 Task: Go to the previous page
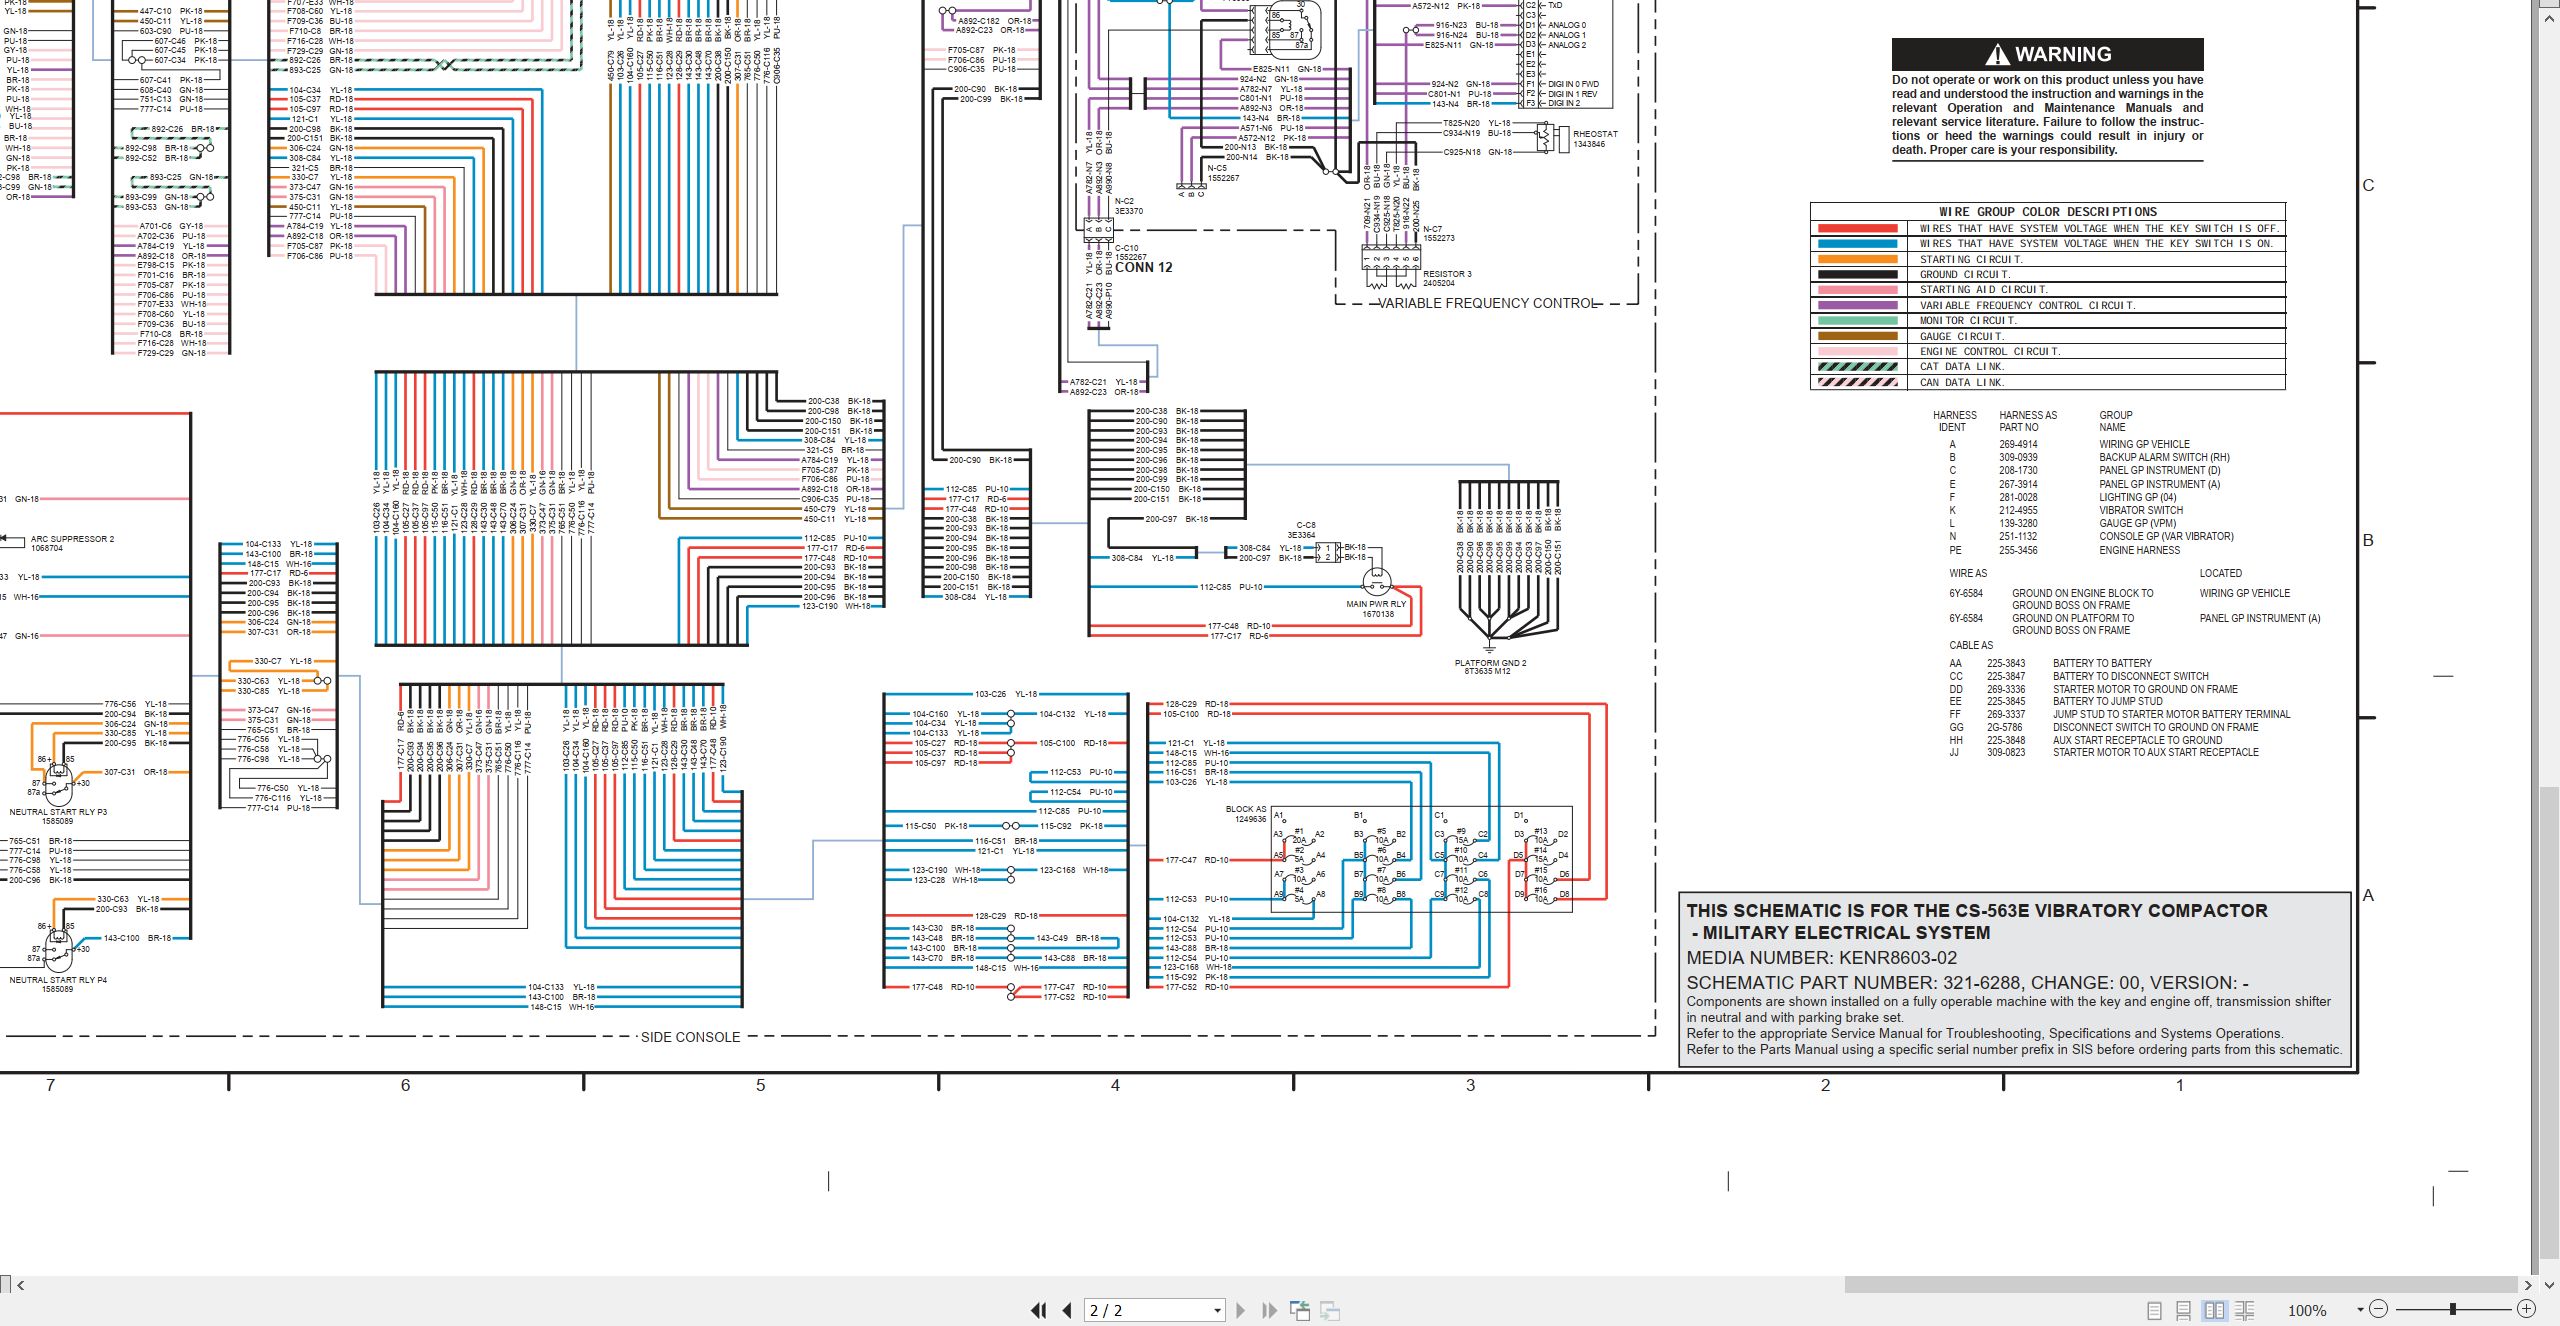(x=1067, y=1310)
